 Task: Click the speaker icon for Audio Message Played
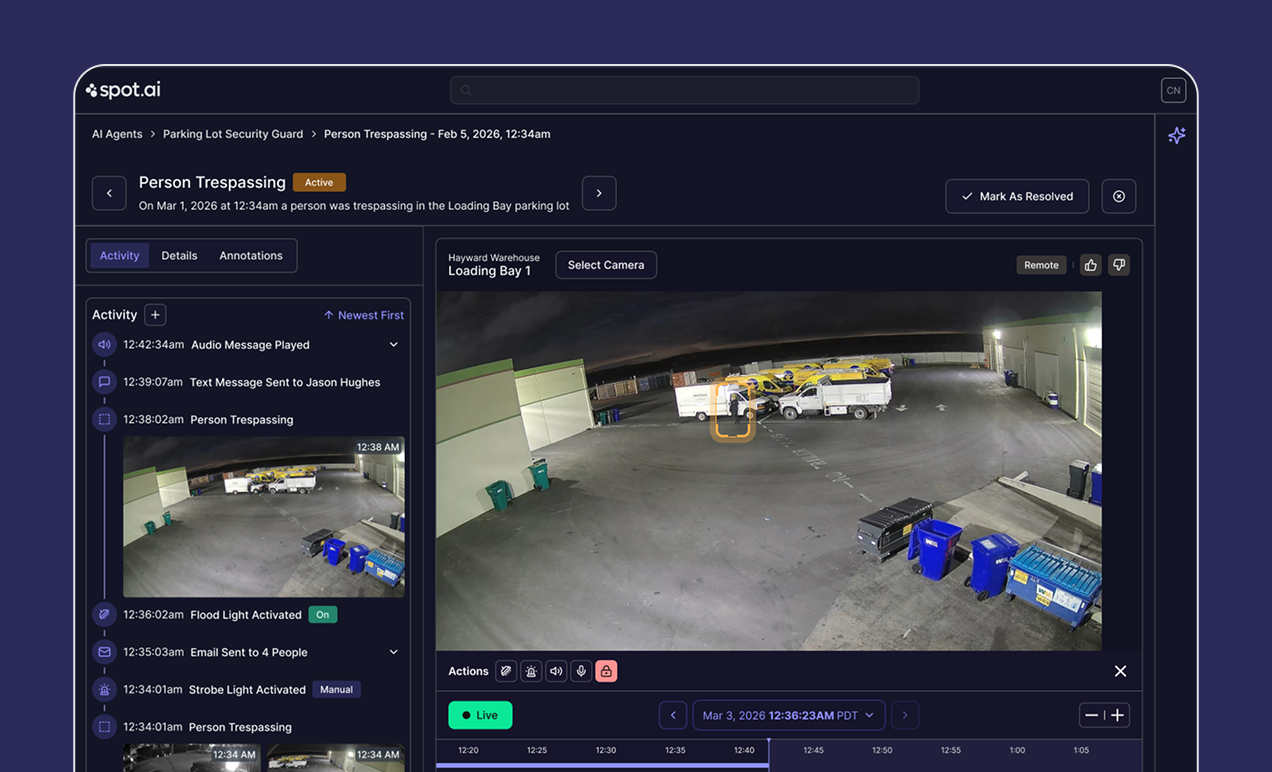point(104,345)
